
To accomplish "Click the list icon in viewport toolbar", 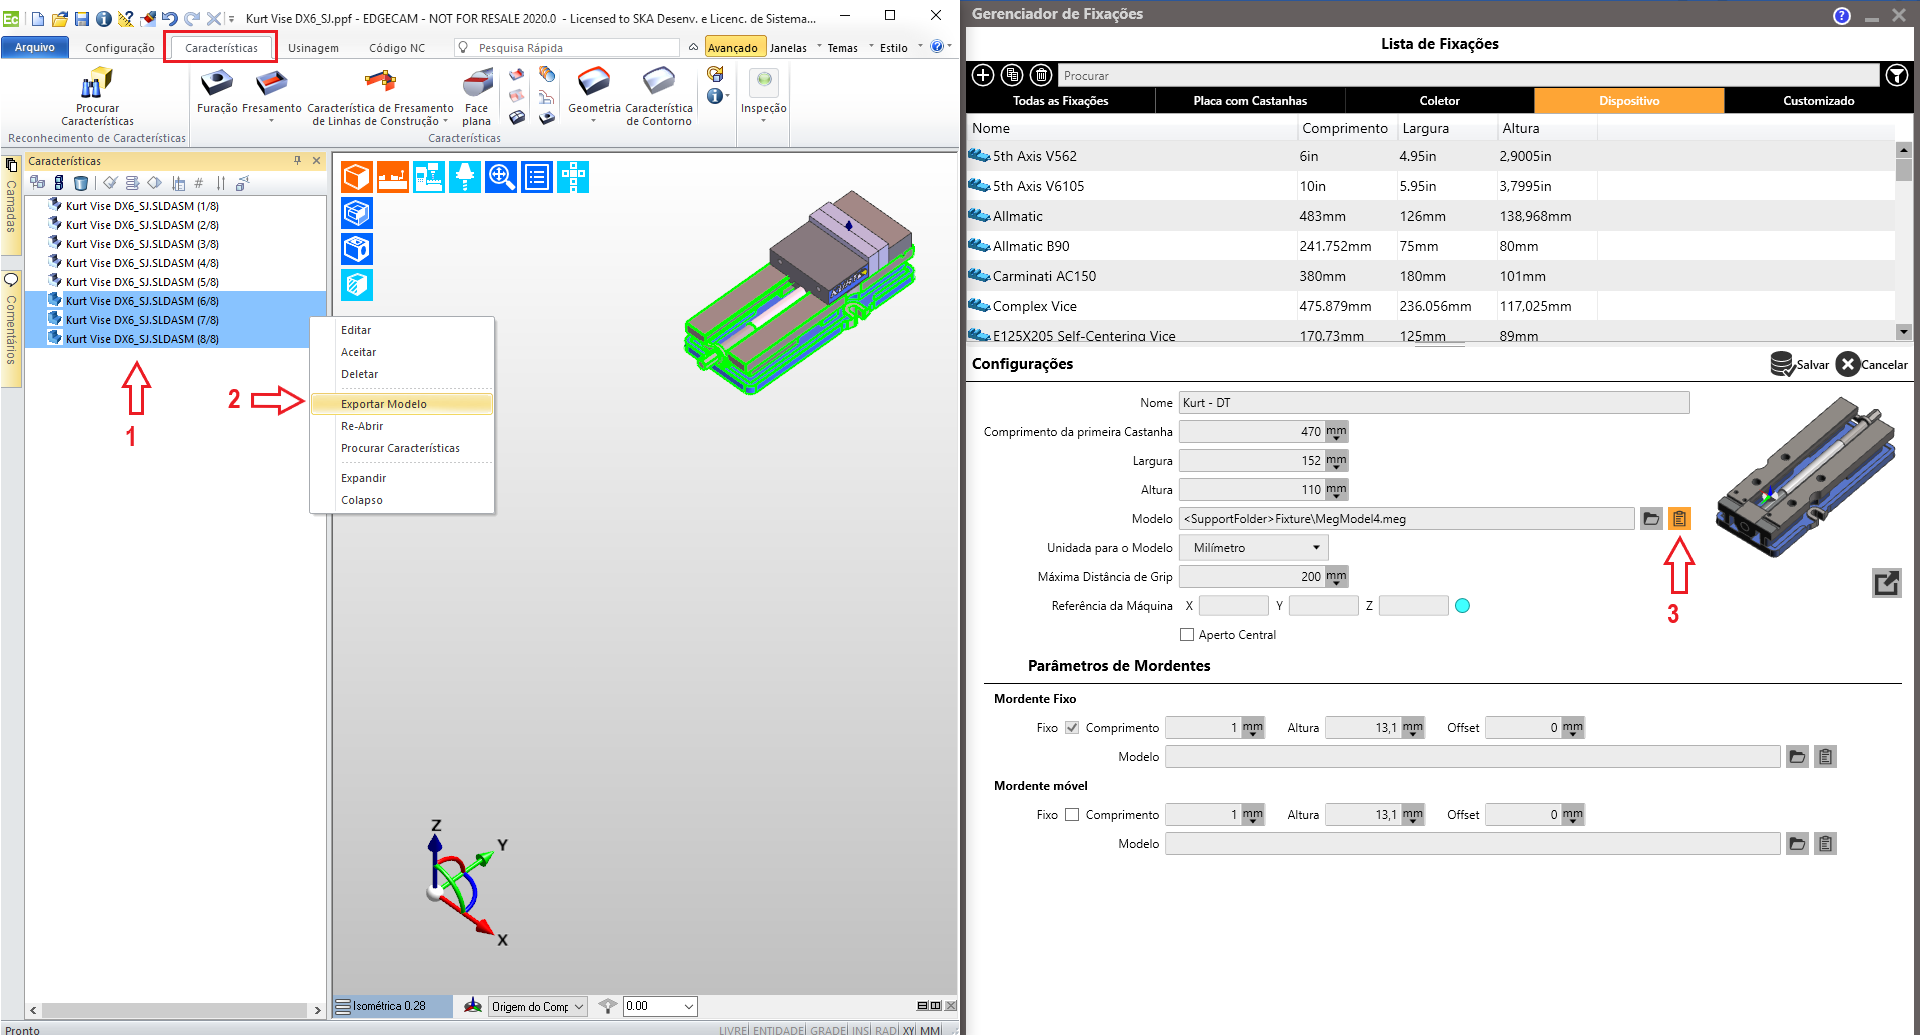I will pos(537,177).
